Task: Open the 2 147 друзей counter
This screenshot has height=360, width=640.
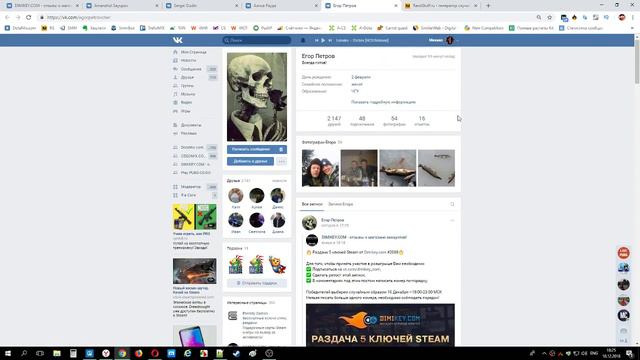Action: [x=334, y=121]
